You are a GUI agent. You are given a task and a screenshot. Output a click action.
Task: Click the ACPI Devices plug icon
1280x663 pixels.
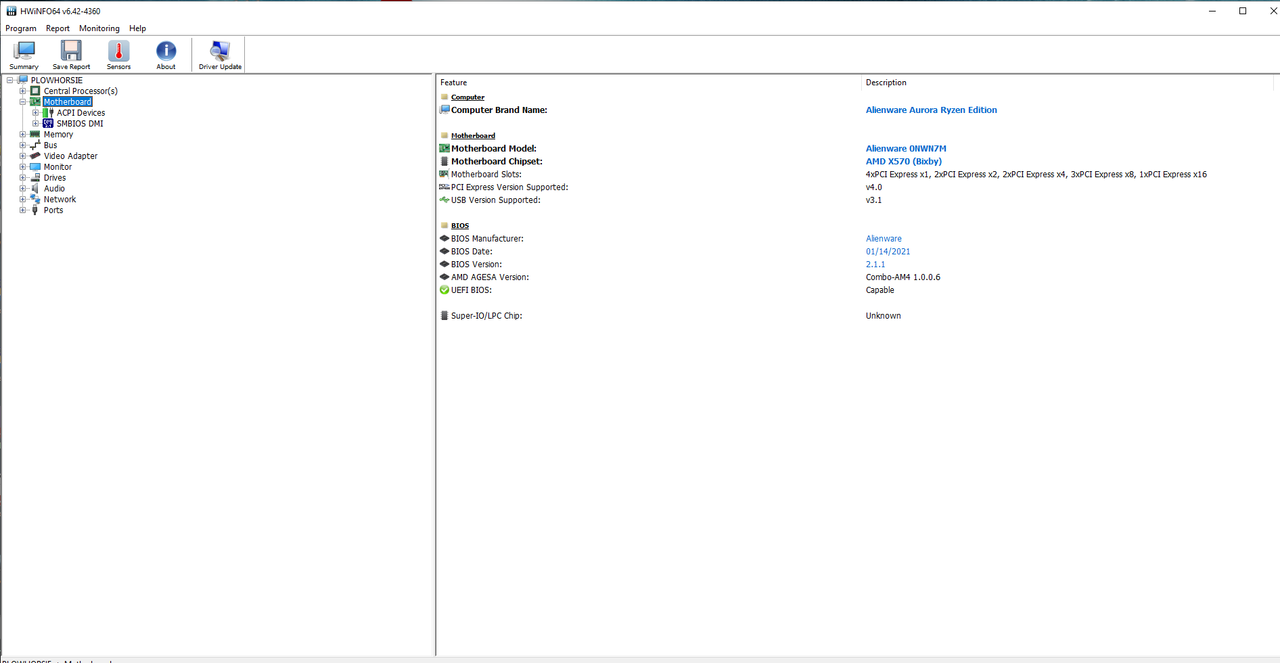coord(49,113)
